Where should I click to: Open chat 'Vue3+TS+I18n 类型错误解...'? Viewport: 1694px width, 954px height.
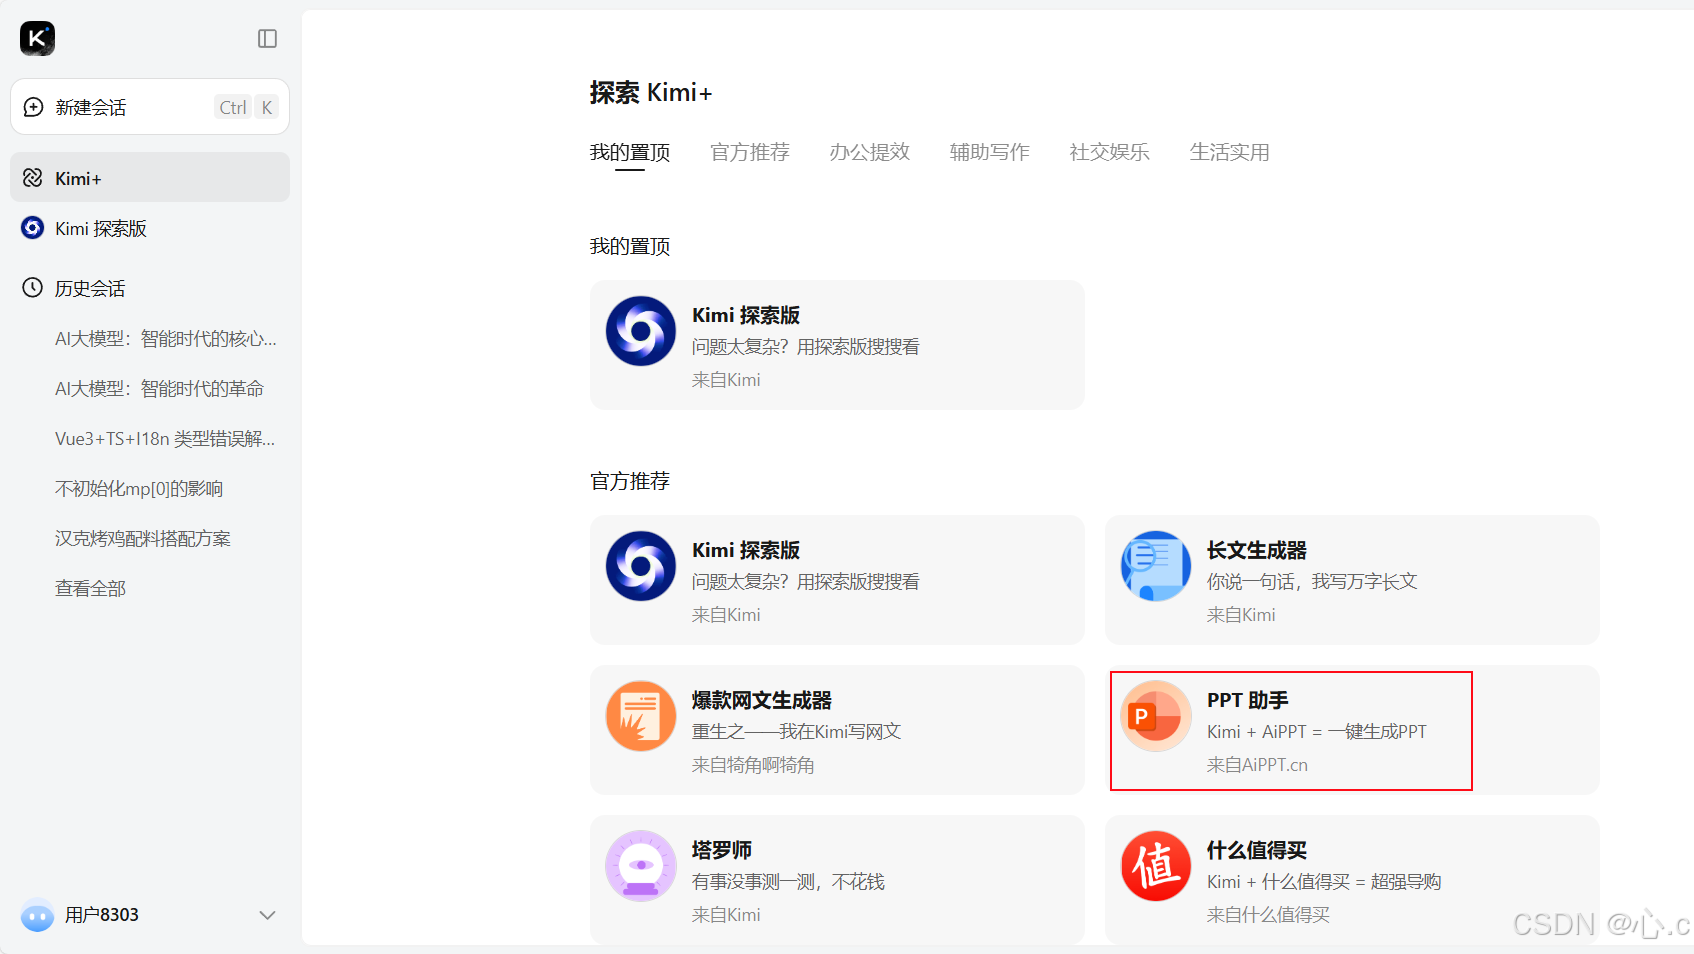coord(165,439)
